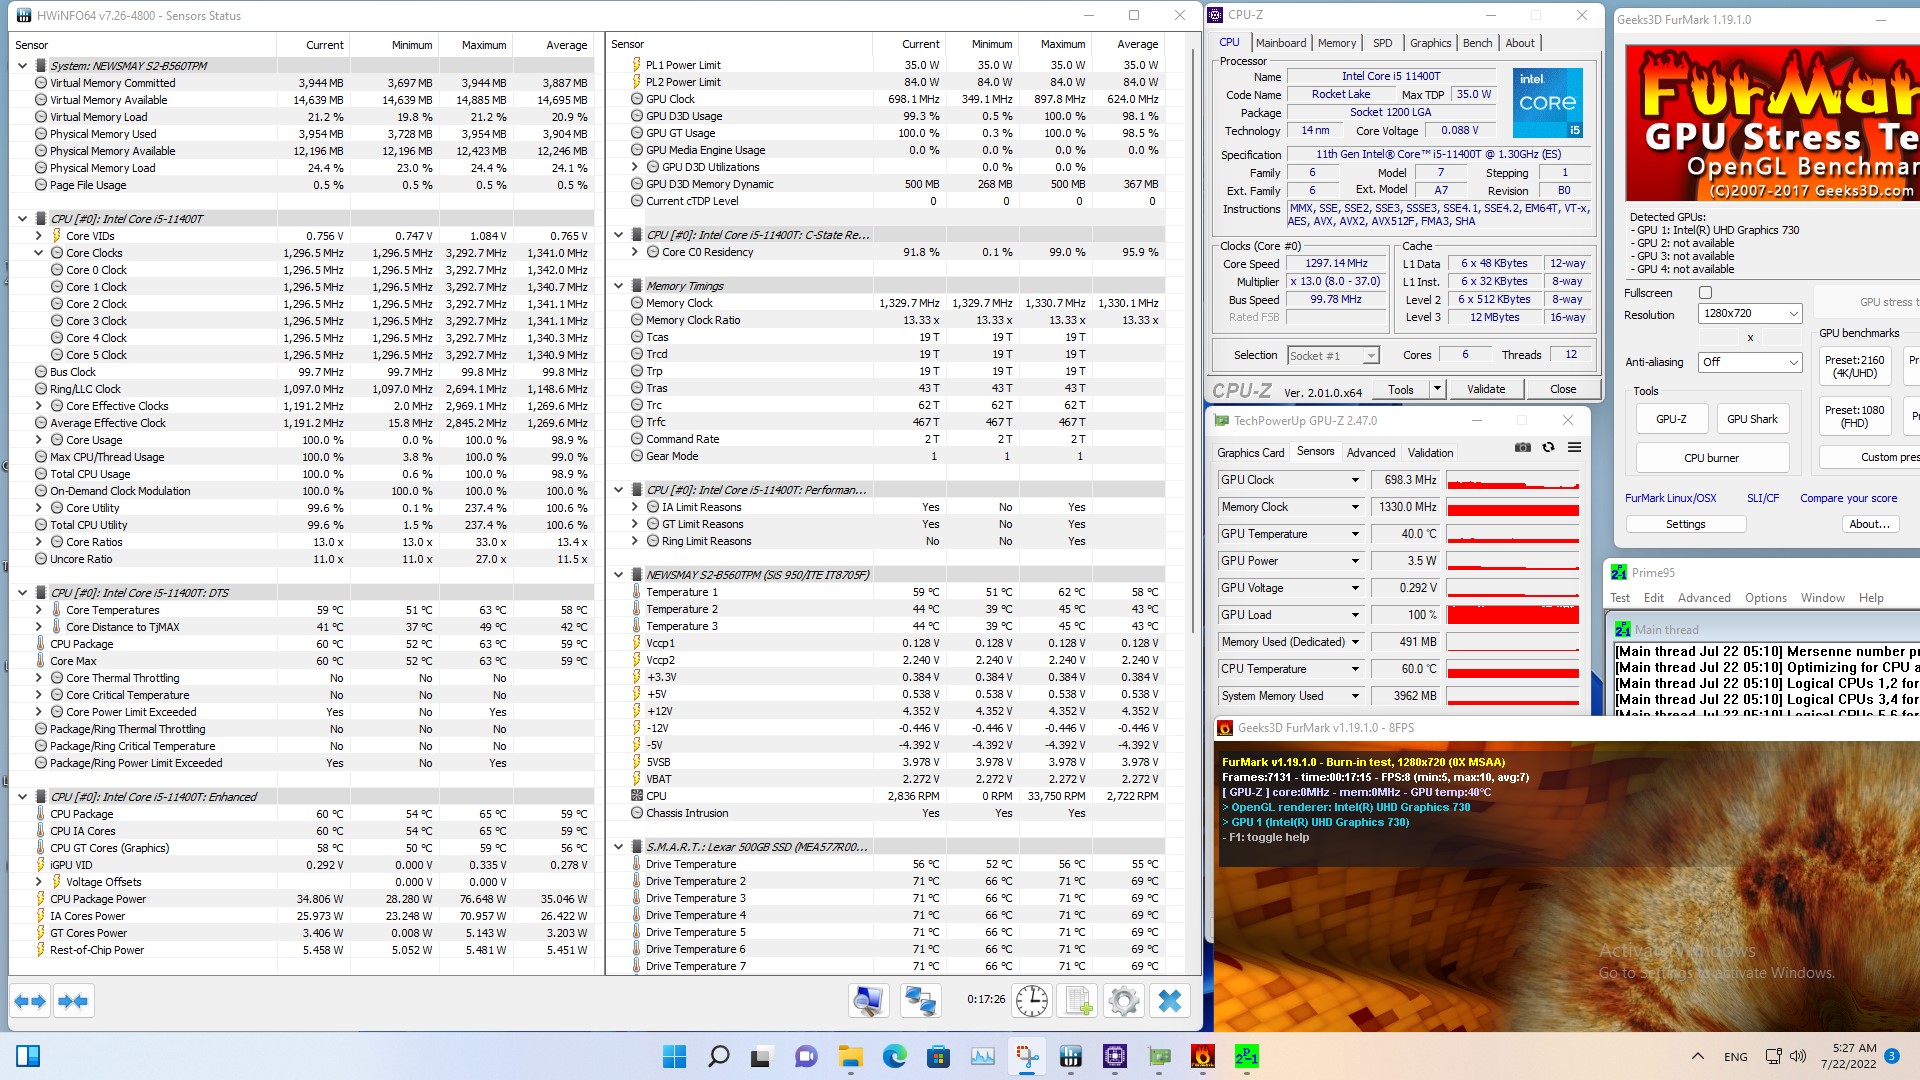This screenshot has height=1080, width=1920.
Task: Take GPU-Z screenshot with camera icon
Action: (1523, 447)
